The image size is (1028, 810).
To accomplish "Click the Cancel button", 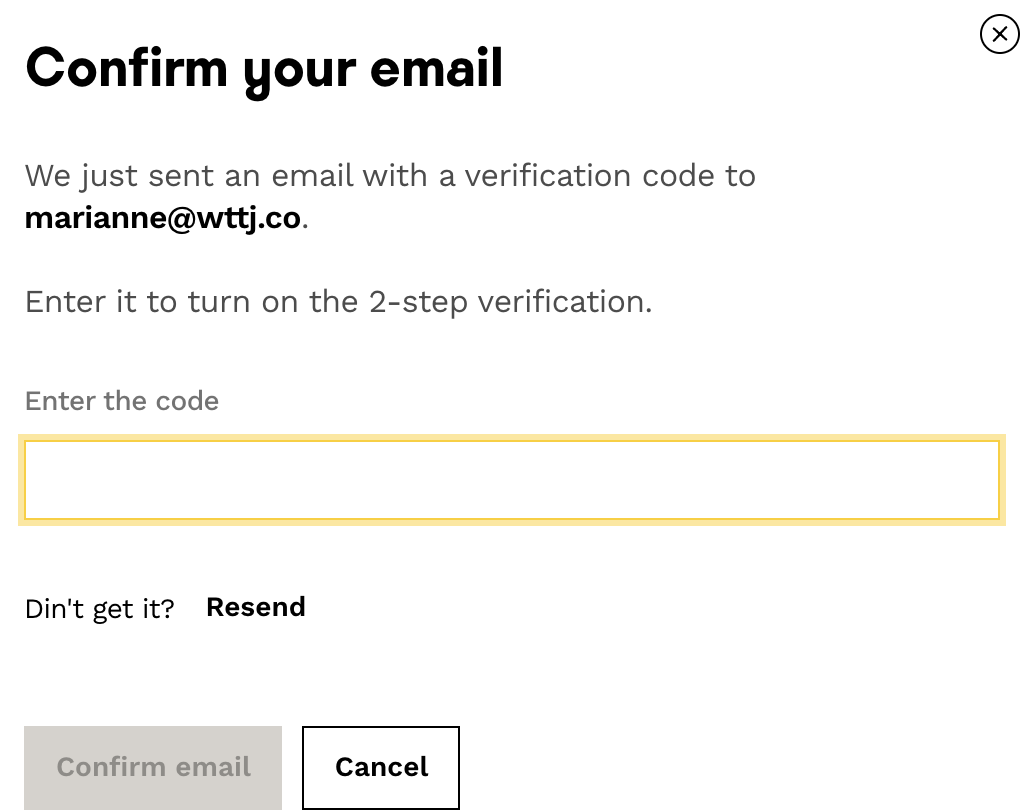I will coord(381,767).
